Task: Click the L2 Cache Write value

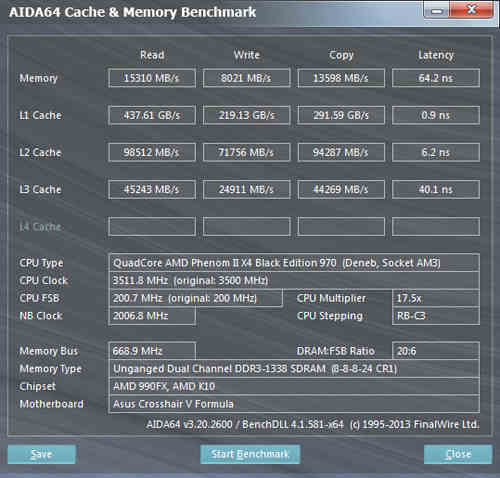Action: pos(246,152)
